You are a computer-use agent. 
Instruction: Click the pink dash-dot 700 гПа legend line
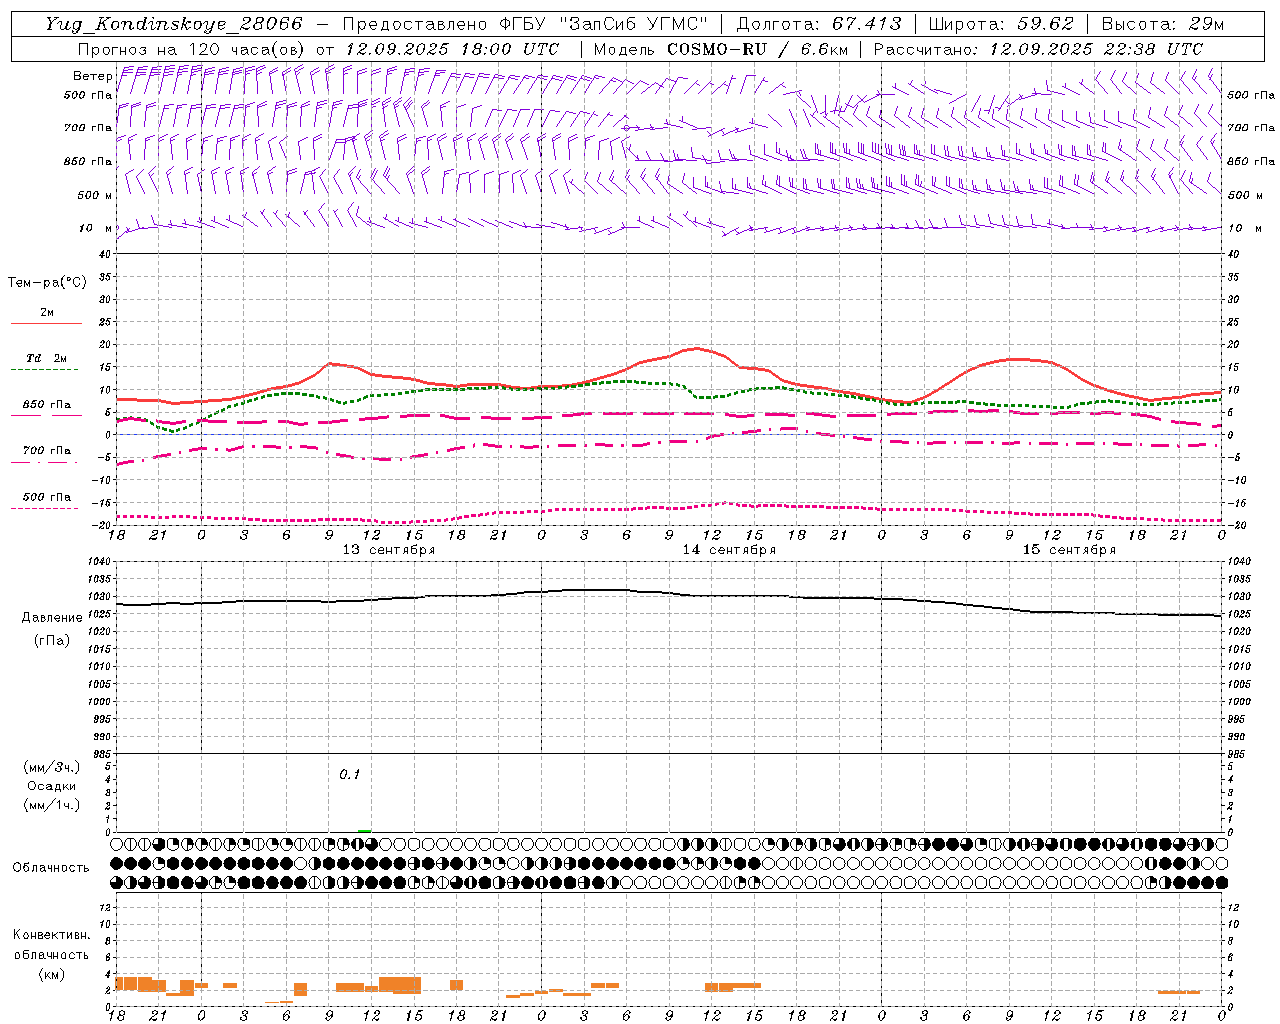click(46, 462)
